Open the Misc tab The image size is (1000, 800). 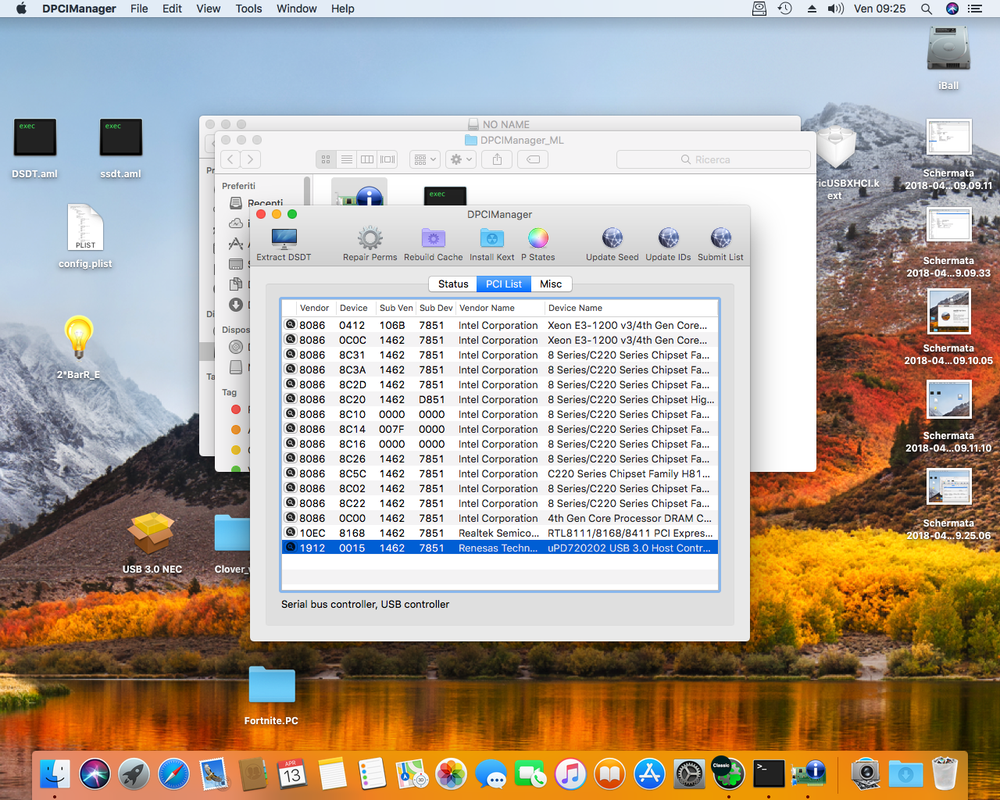click(x=551, y=284)
